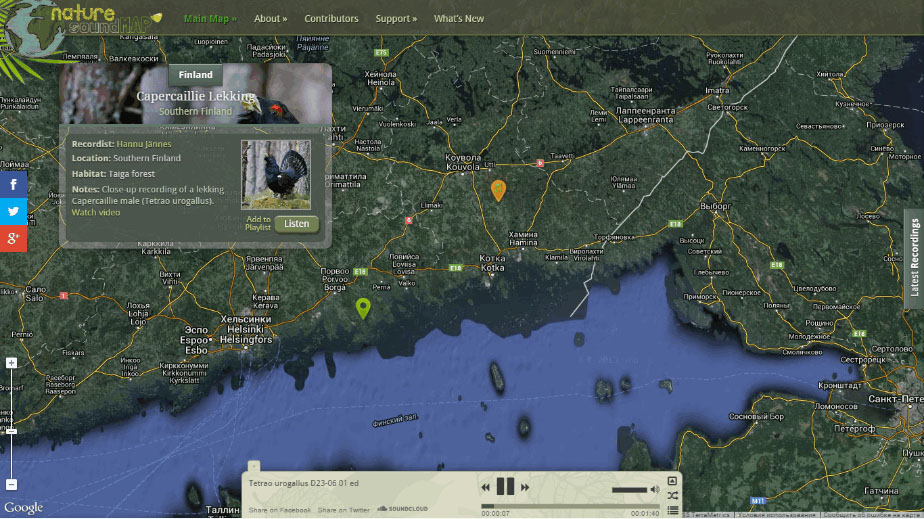Toggle shuffle playback icon
Image resolution: width=924 pixels, height=519 pixels.
point(672,495)
